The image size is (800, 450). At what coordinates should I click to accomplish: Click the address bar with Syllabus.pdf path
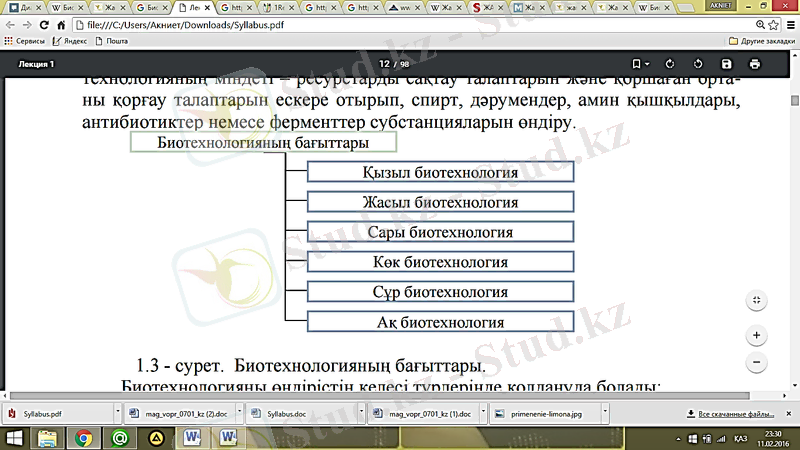coord(413,24)
